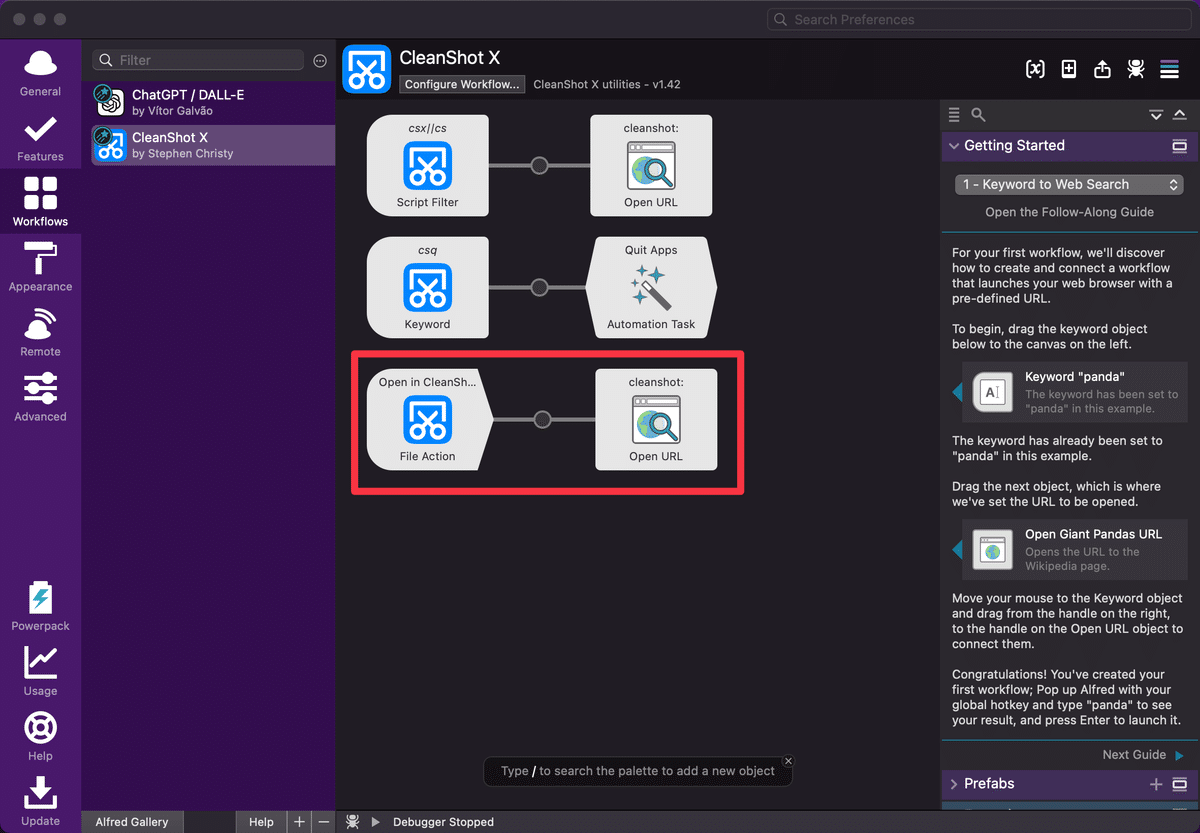The width and height of the screenshot is (1200, 833).
Task: Toggle the debugger bug icon in header
Action: pos(1136,69)
